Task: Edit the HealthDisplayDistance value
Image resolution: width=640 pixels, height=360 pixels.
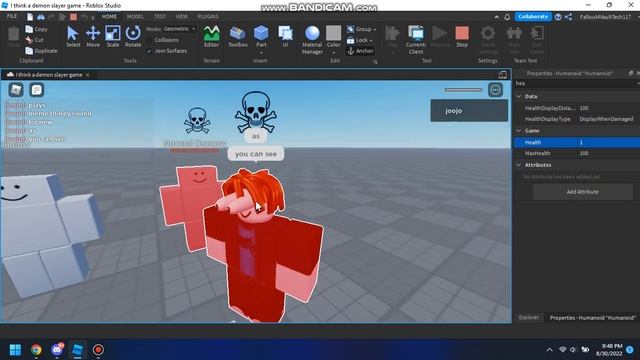Action: coord(608,108)
